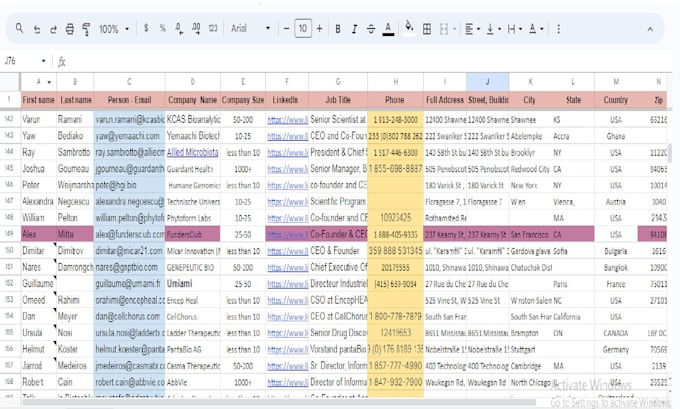Select row 1 header
680x409 pixels.
10,100
